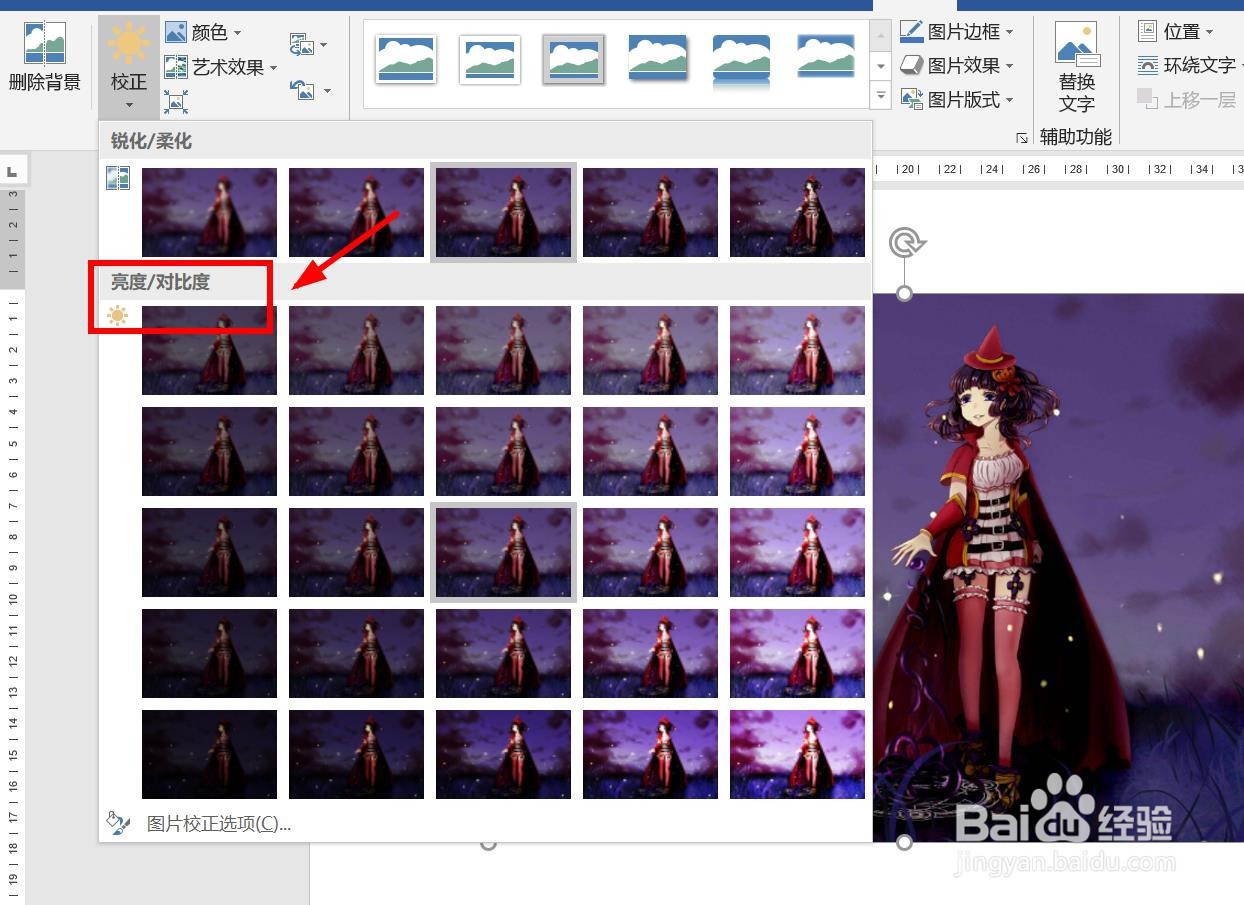The width and height of the screenshot is (1244, 905).
Task: Open the Artistic Effects (艺术效果) dropdown
Action: [221, 67]
